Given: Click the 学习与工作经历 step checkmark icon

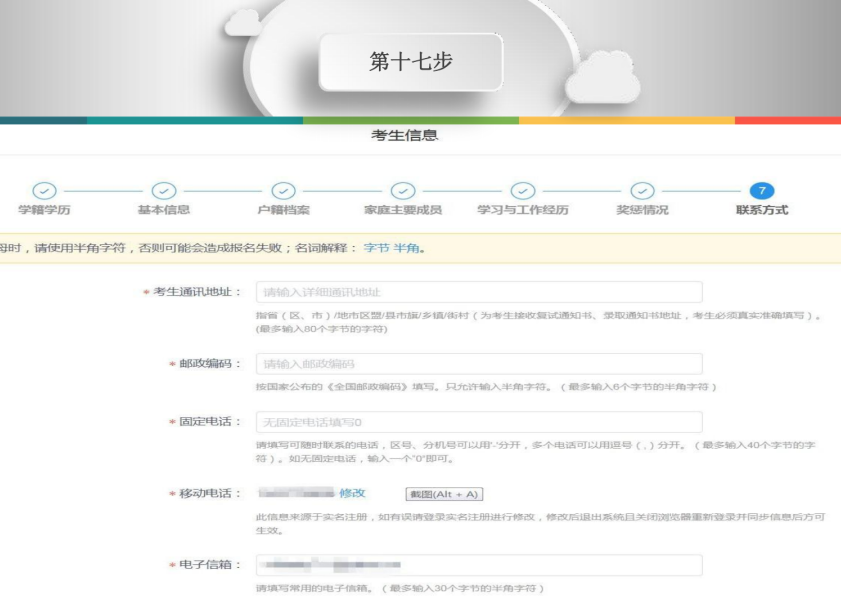Looking at the screenshot, I should click(x=522, y=189).
